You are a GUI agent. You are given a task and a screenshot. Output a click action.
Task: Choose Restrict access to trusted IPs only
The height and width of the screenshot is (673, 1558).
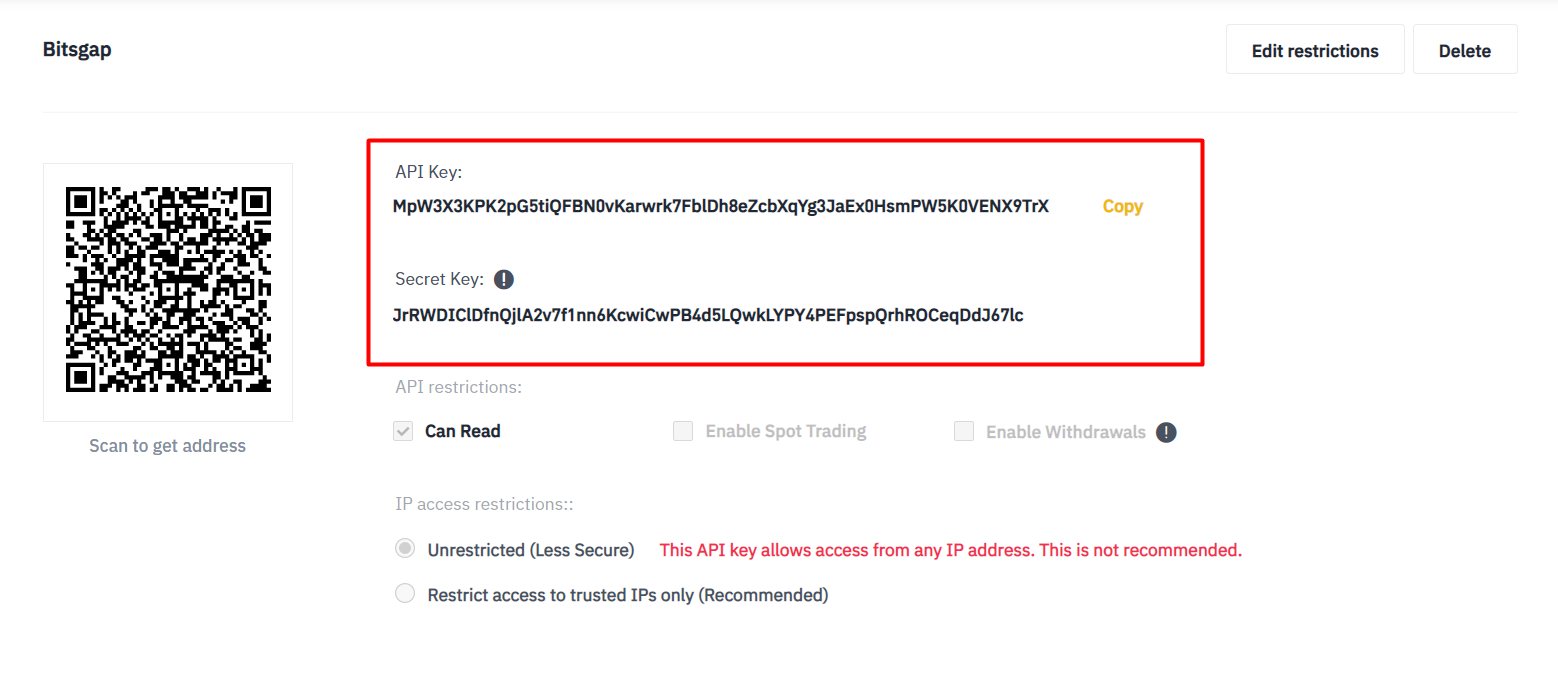coord(405,594)
